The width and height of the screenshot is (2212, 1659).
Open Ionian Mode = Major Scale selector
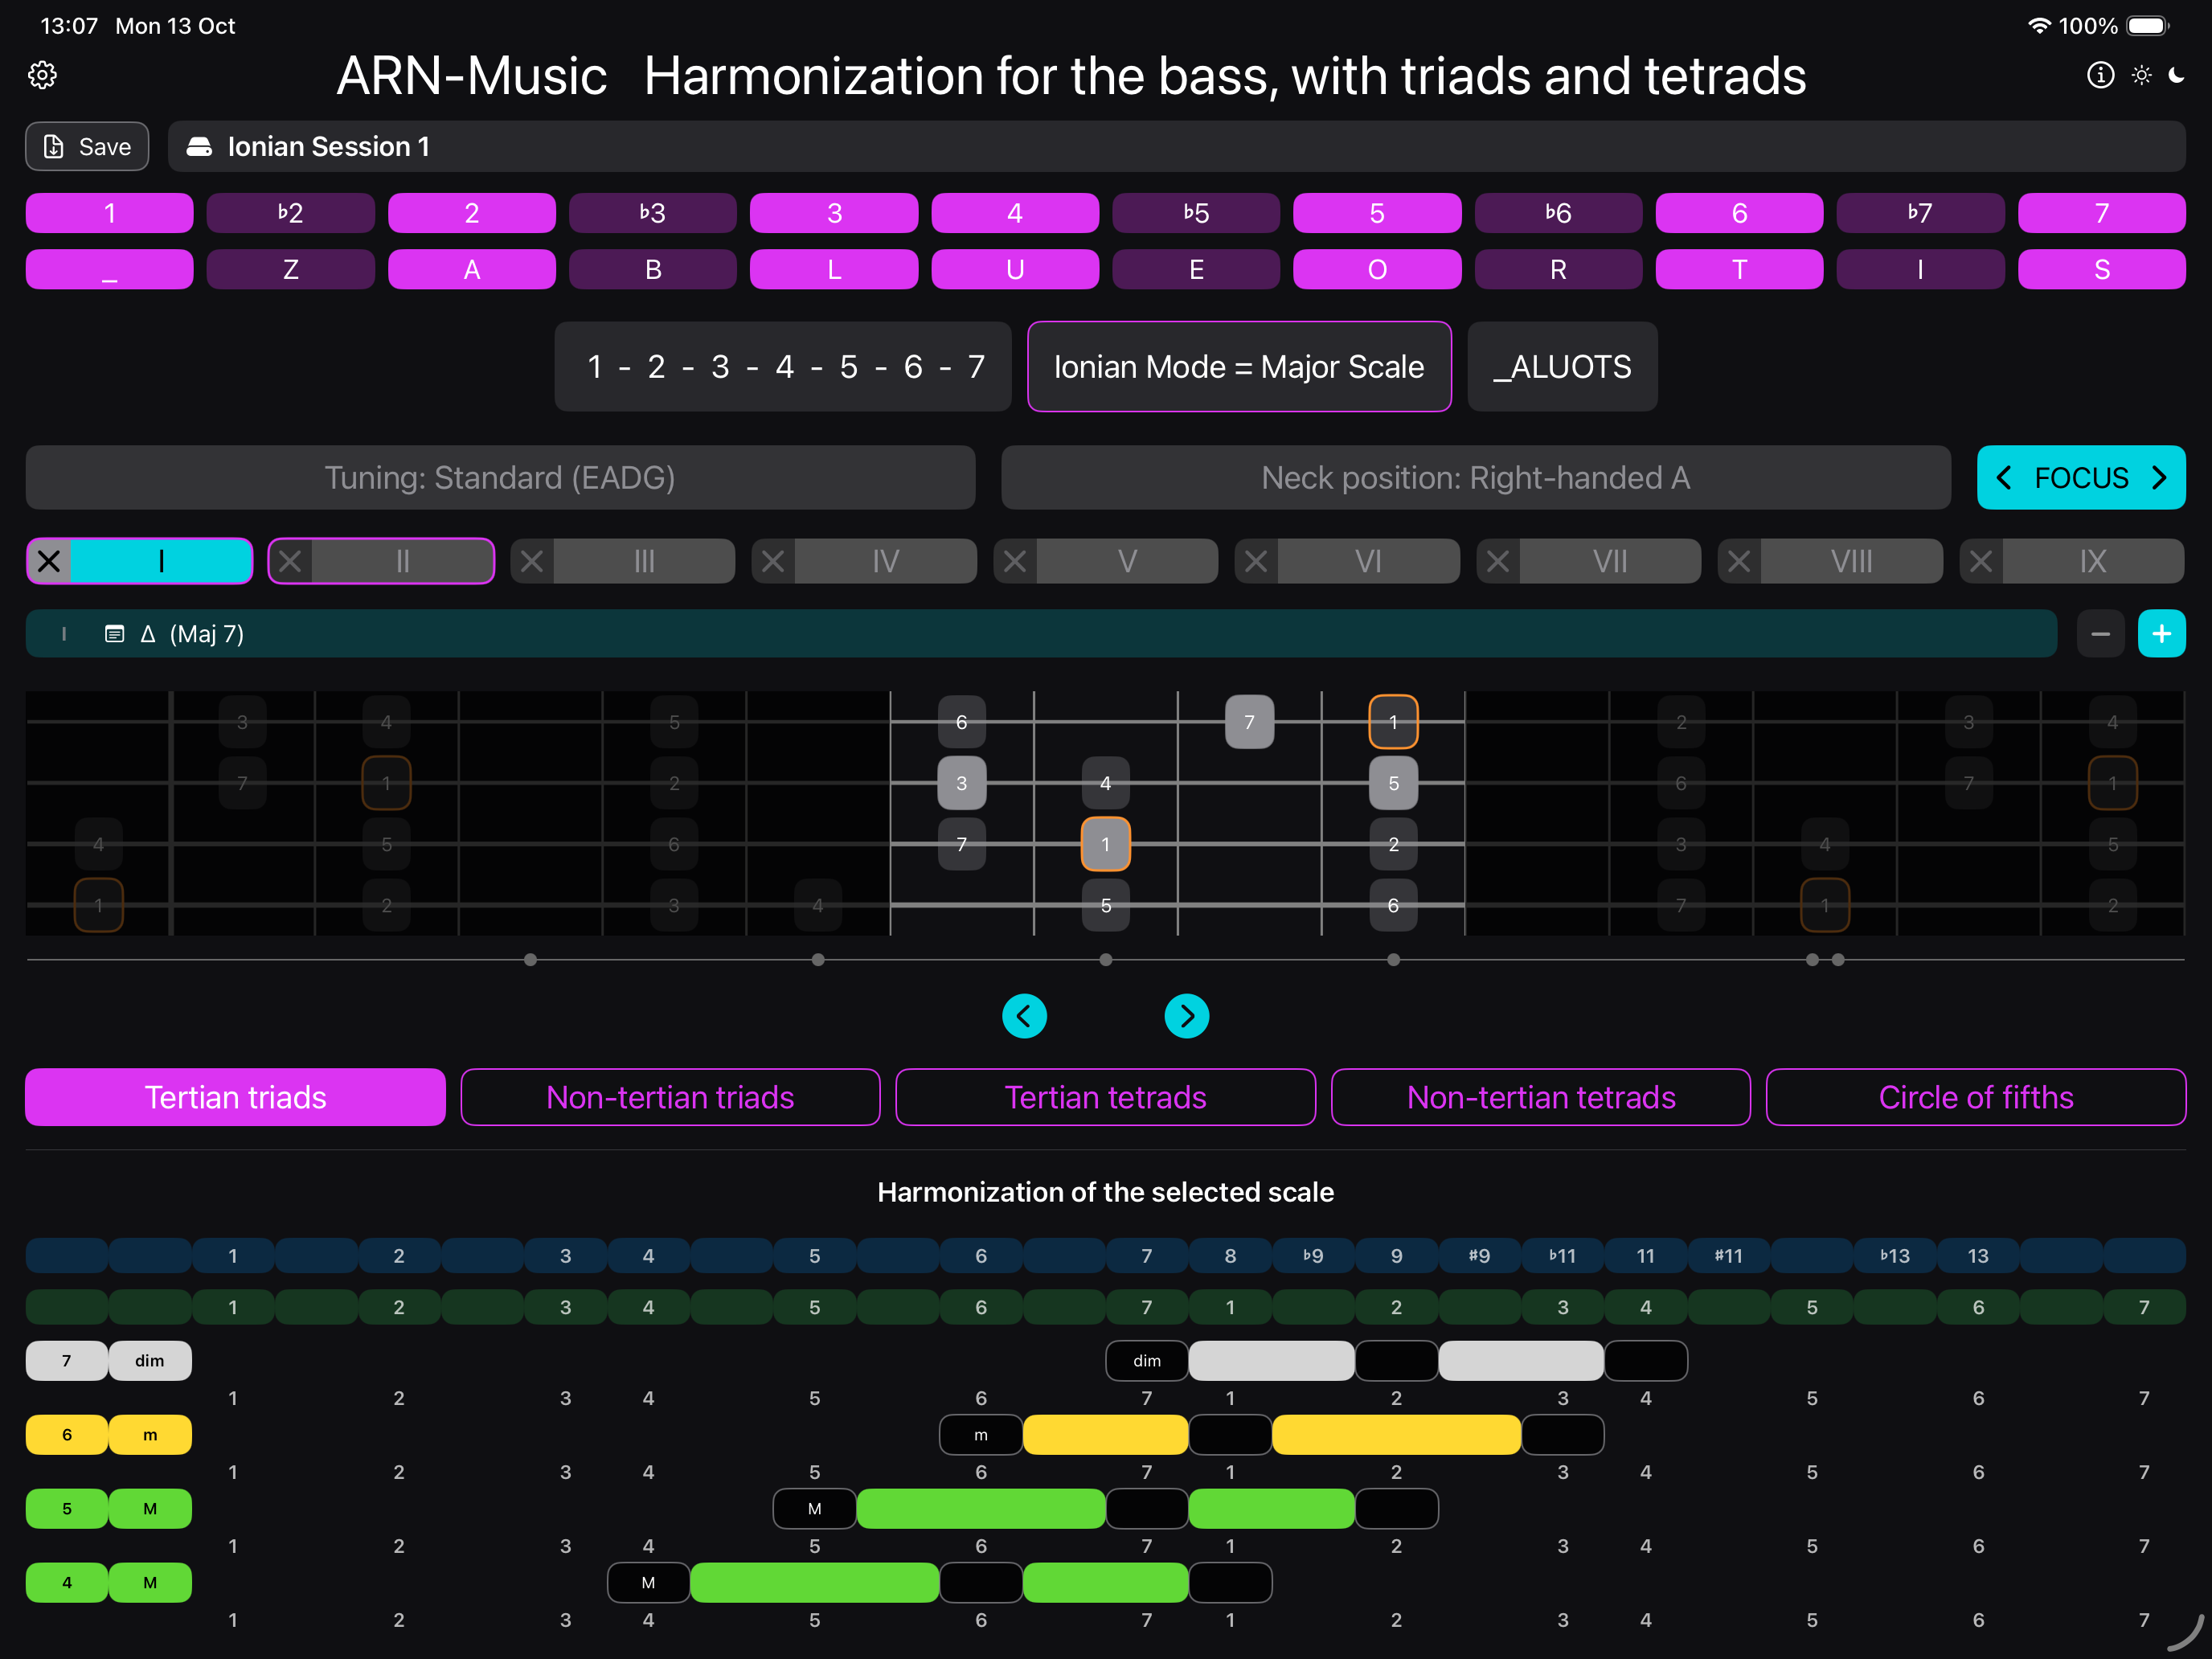1238,367
